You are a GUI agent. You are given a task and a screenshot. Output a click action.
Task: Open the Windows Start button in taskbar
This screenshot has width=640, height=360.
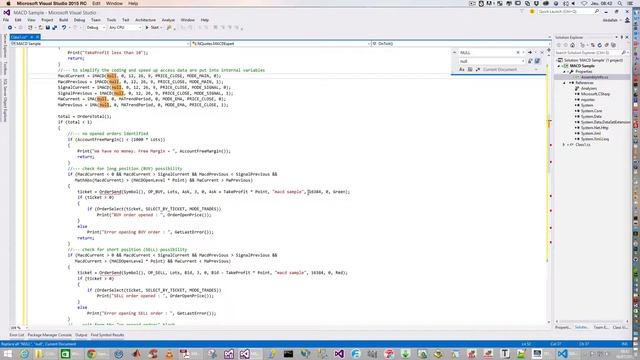(8, 354)
